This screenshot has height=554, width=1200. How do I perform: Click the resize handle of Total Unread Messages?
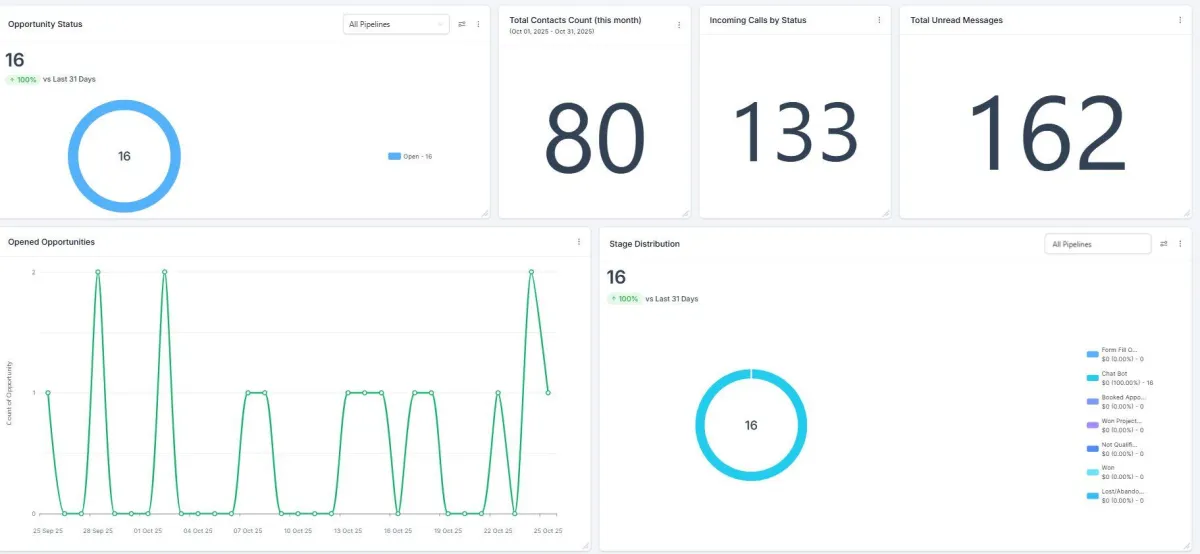pos(1187,213)
